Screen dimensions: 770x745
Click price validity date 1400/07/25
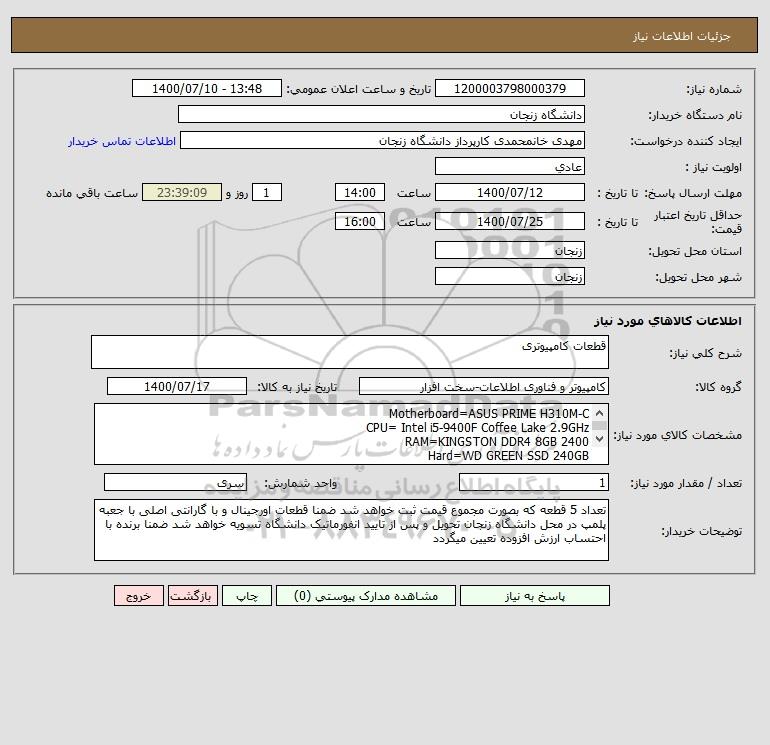[x=510, y=221]
